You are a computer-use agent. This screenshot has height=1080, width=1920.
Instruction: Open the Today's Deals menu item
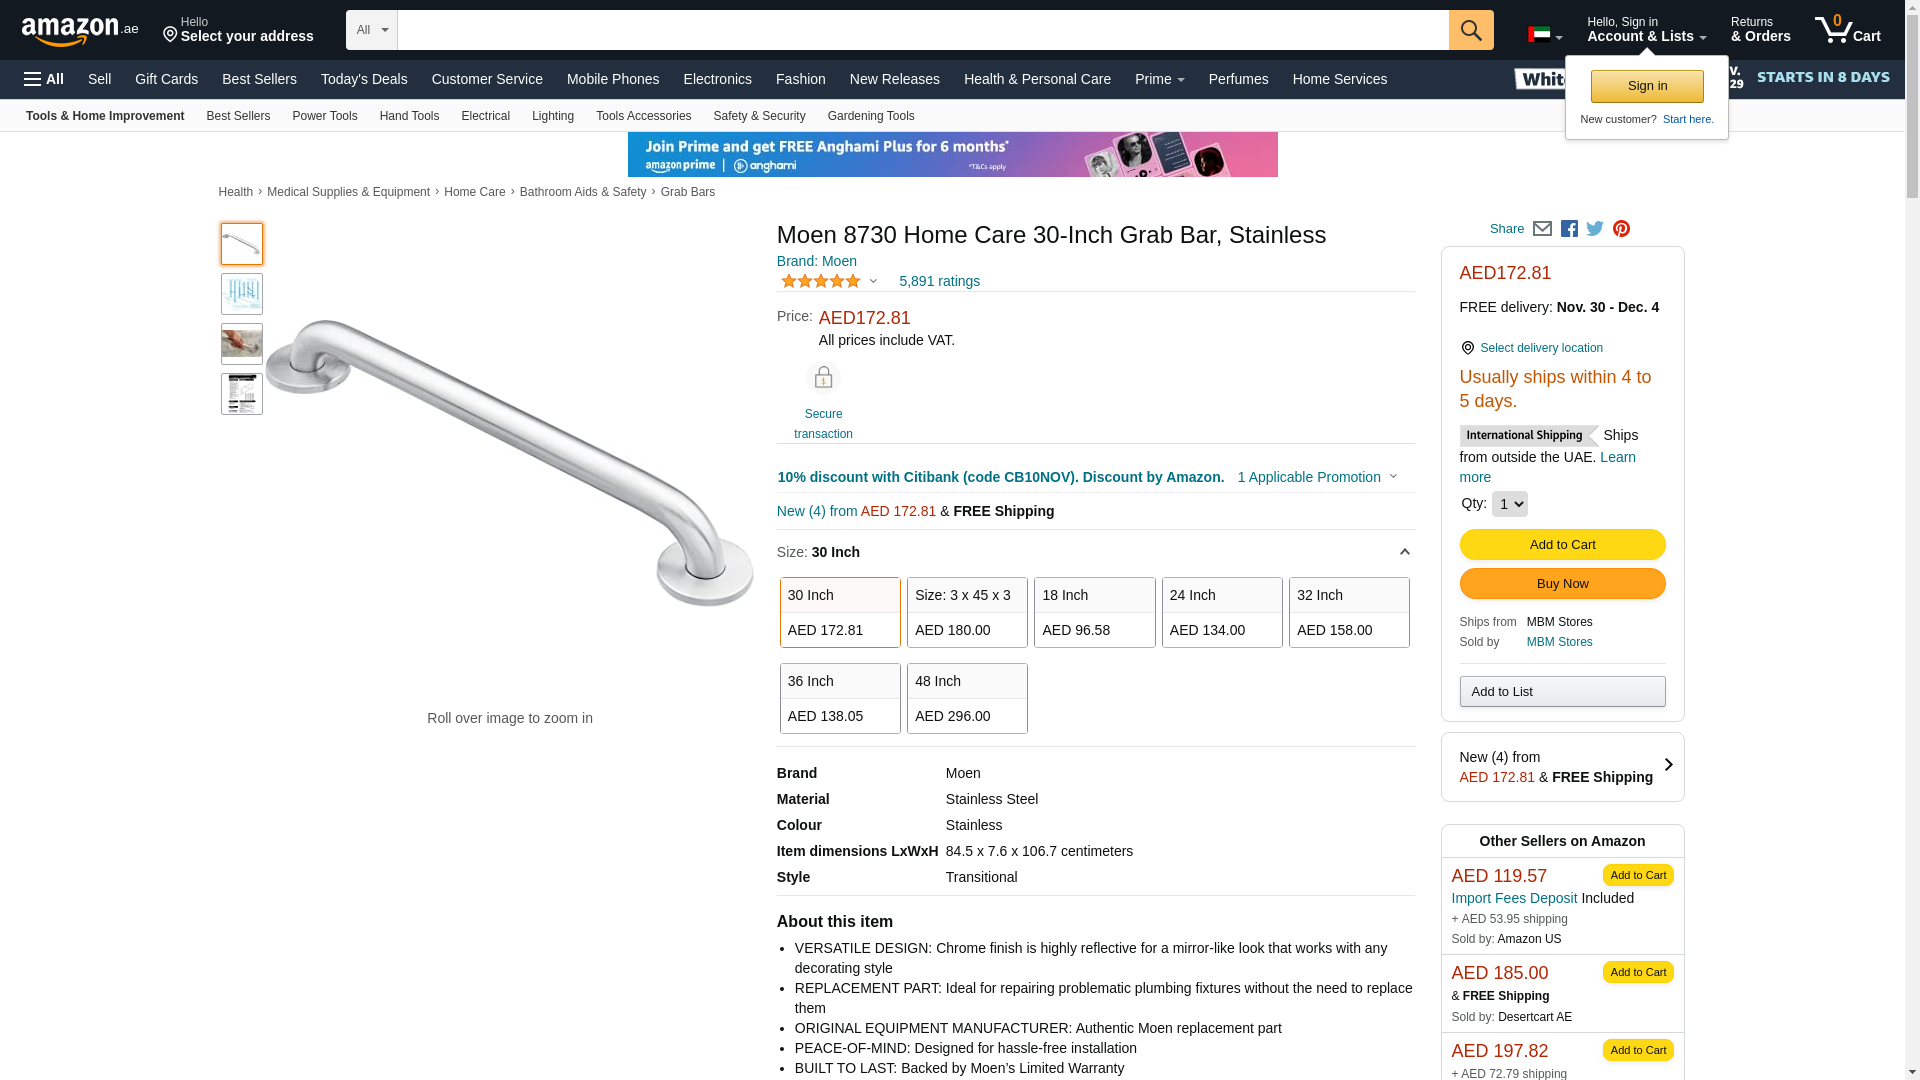364,79
